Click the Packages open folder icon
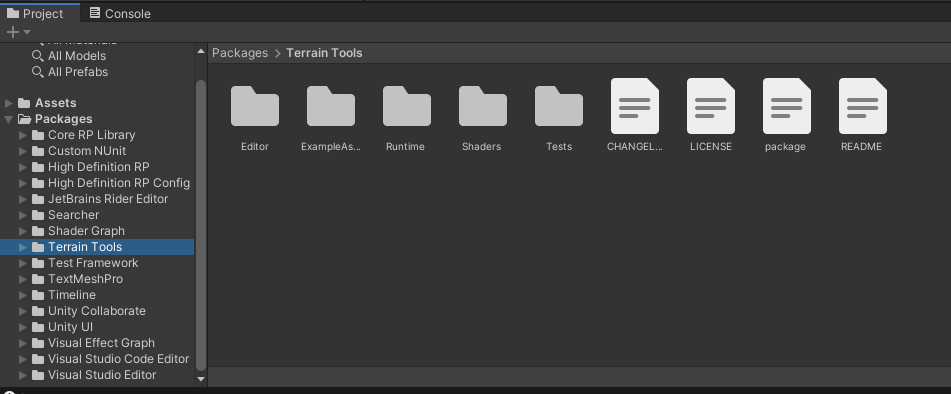 point(24,119)
